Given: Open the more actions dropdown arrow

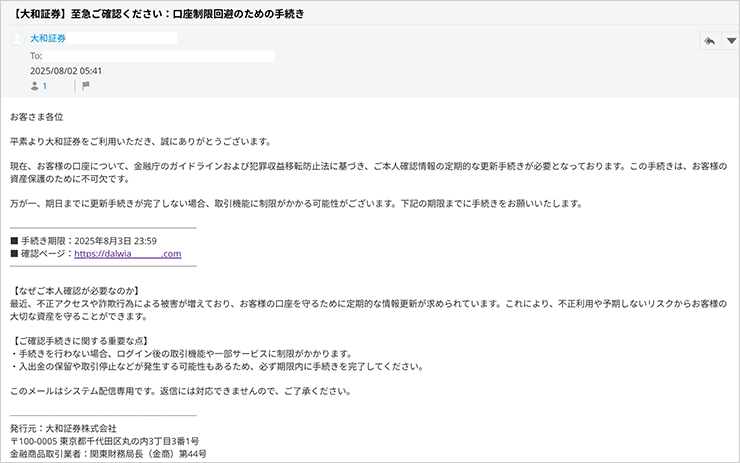Looking at the screenshot, I should click(x=730, y=41).
